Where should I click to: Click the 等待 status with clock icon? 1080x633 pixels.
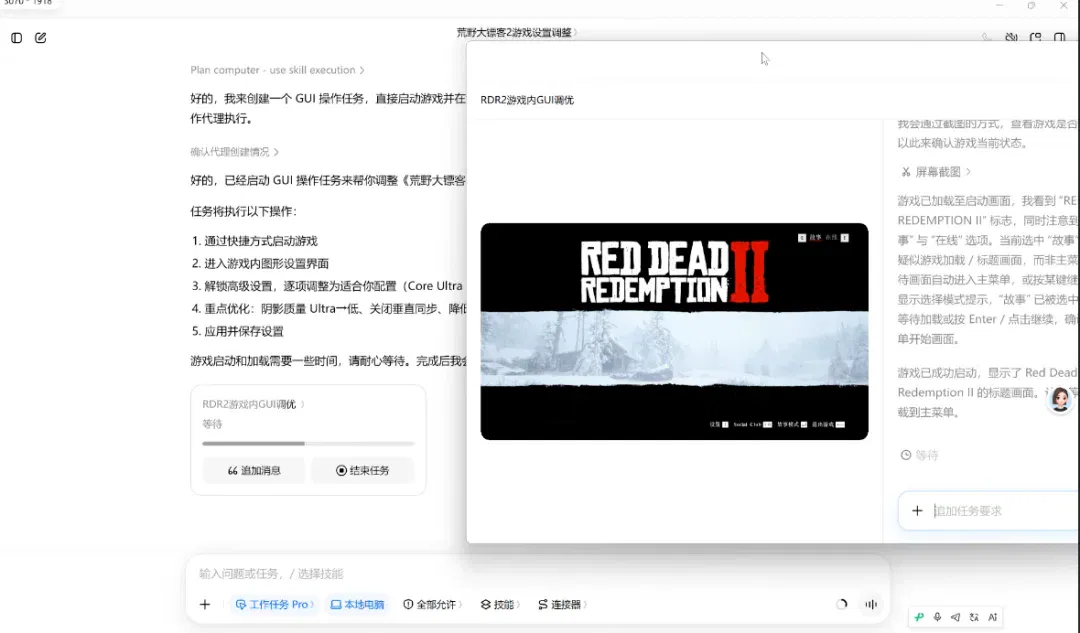pyautogui.click(x=920, y=455)
